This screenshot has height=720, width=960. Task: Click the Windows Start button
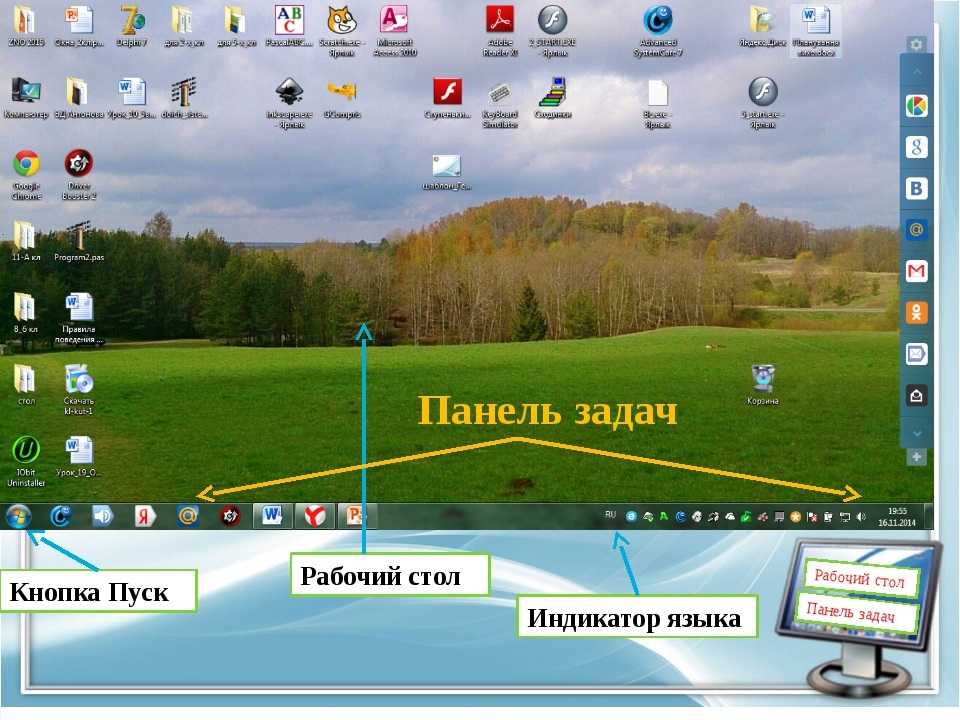point(18,516)
